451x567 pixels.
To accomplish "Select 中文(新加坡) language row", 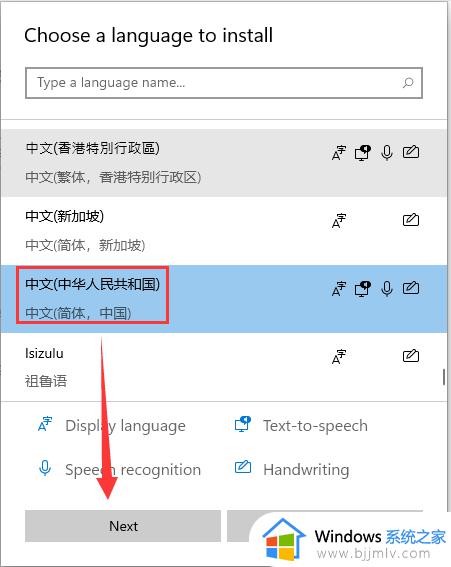I will click(224, 231).
